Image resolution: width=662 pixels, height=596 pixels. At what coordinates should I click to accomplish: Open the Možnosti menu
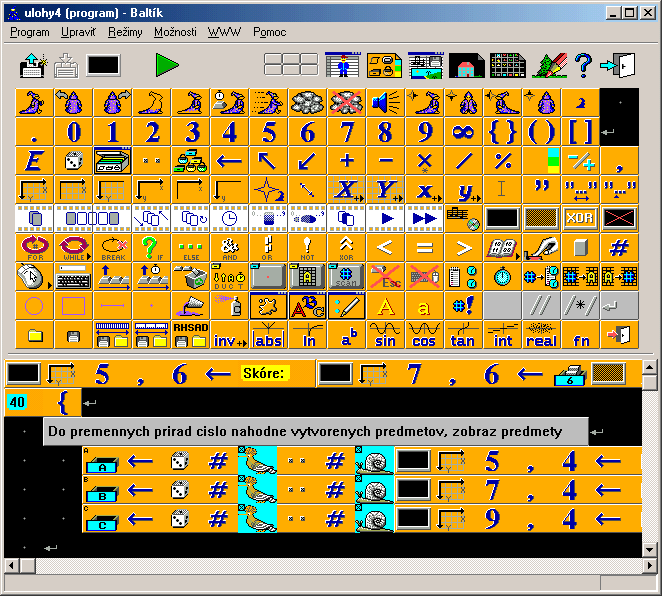click(175, 32)
